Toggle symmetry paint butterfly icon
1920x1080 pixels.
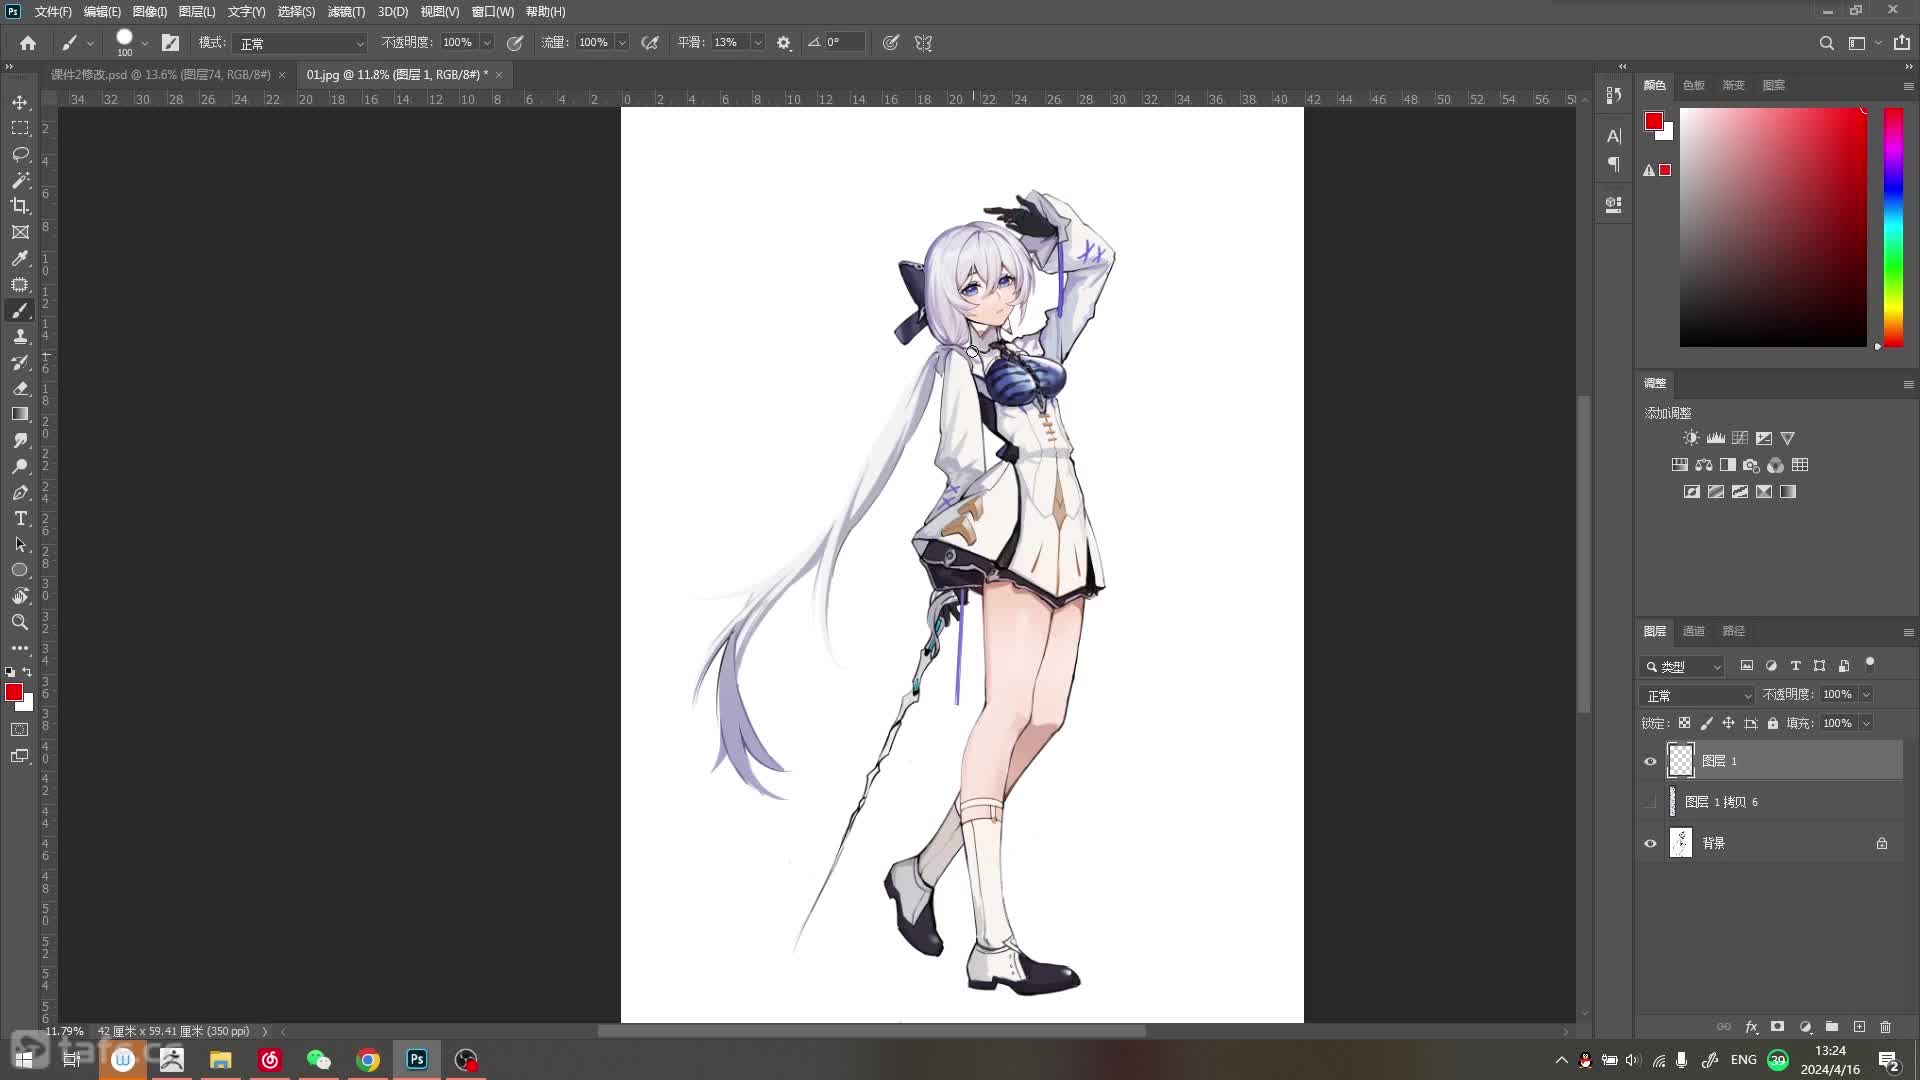click(924, 43)
